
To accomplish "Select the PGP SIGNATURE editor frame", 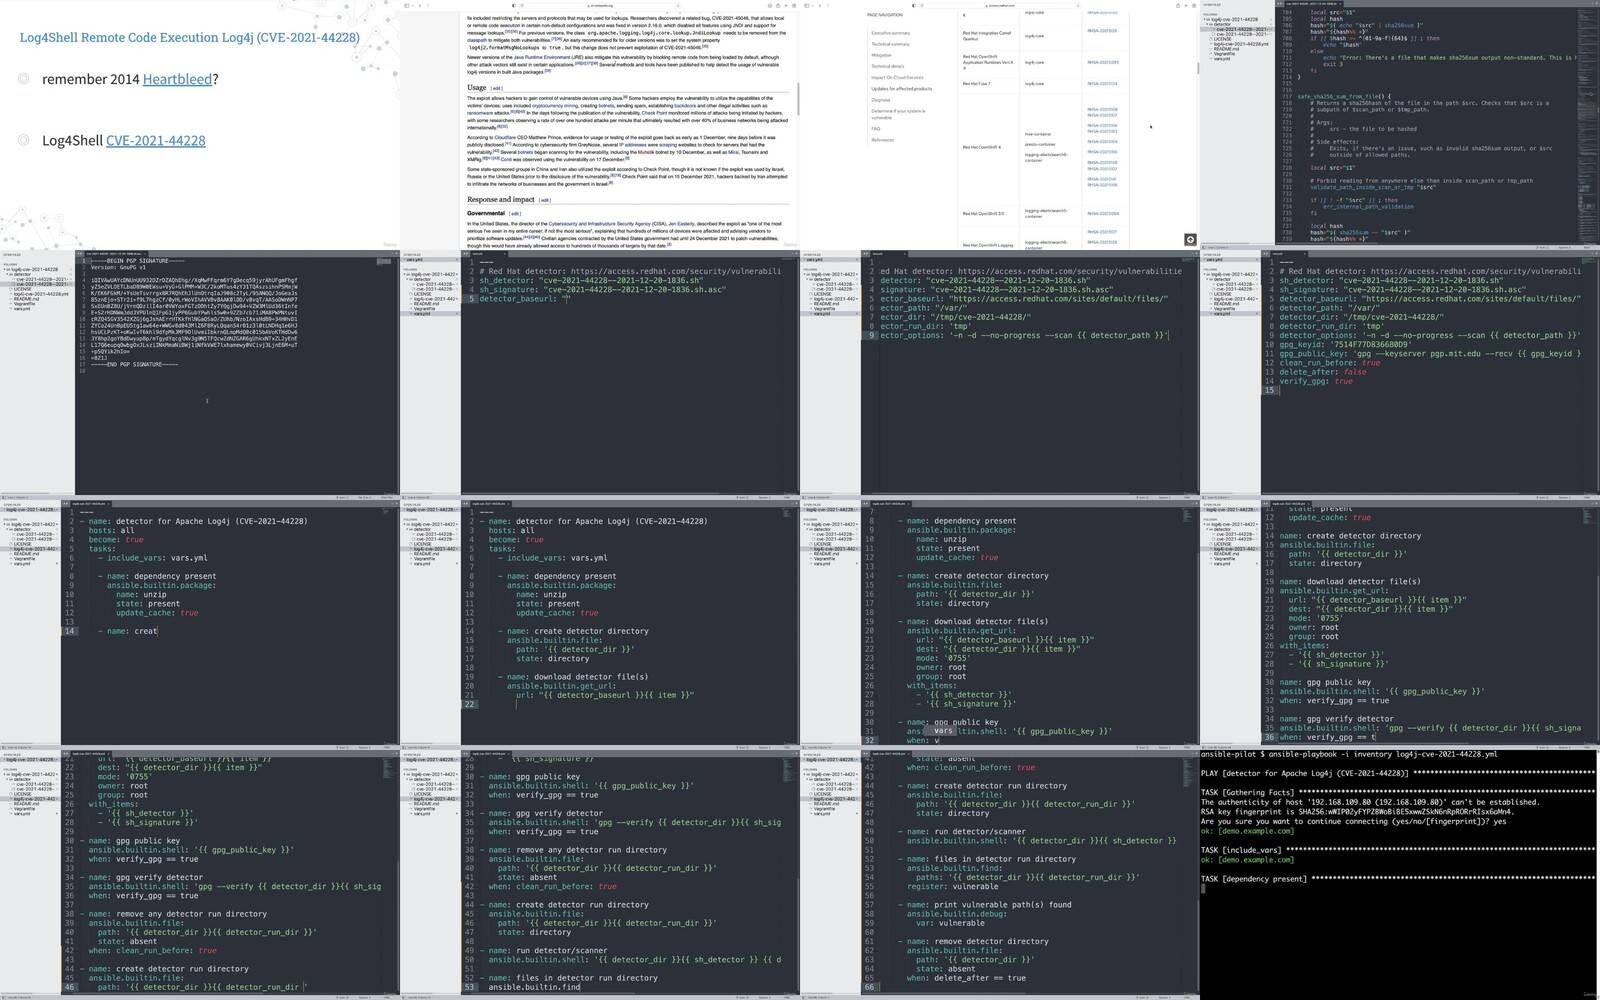I will tap(200, 374).
